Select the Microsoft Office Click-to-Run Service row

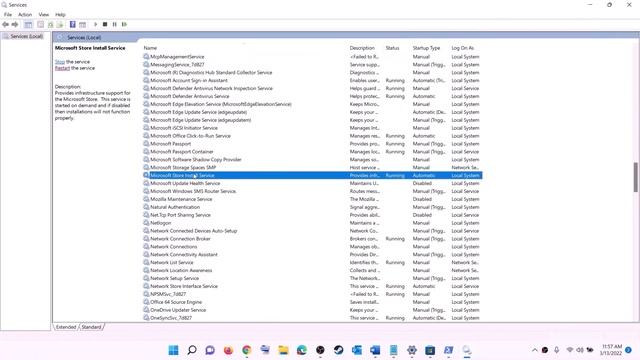[x=312, y=136]
